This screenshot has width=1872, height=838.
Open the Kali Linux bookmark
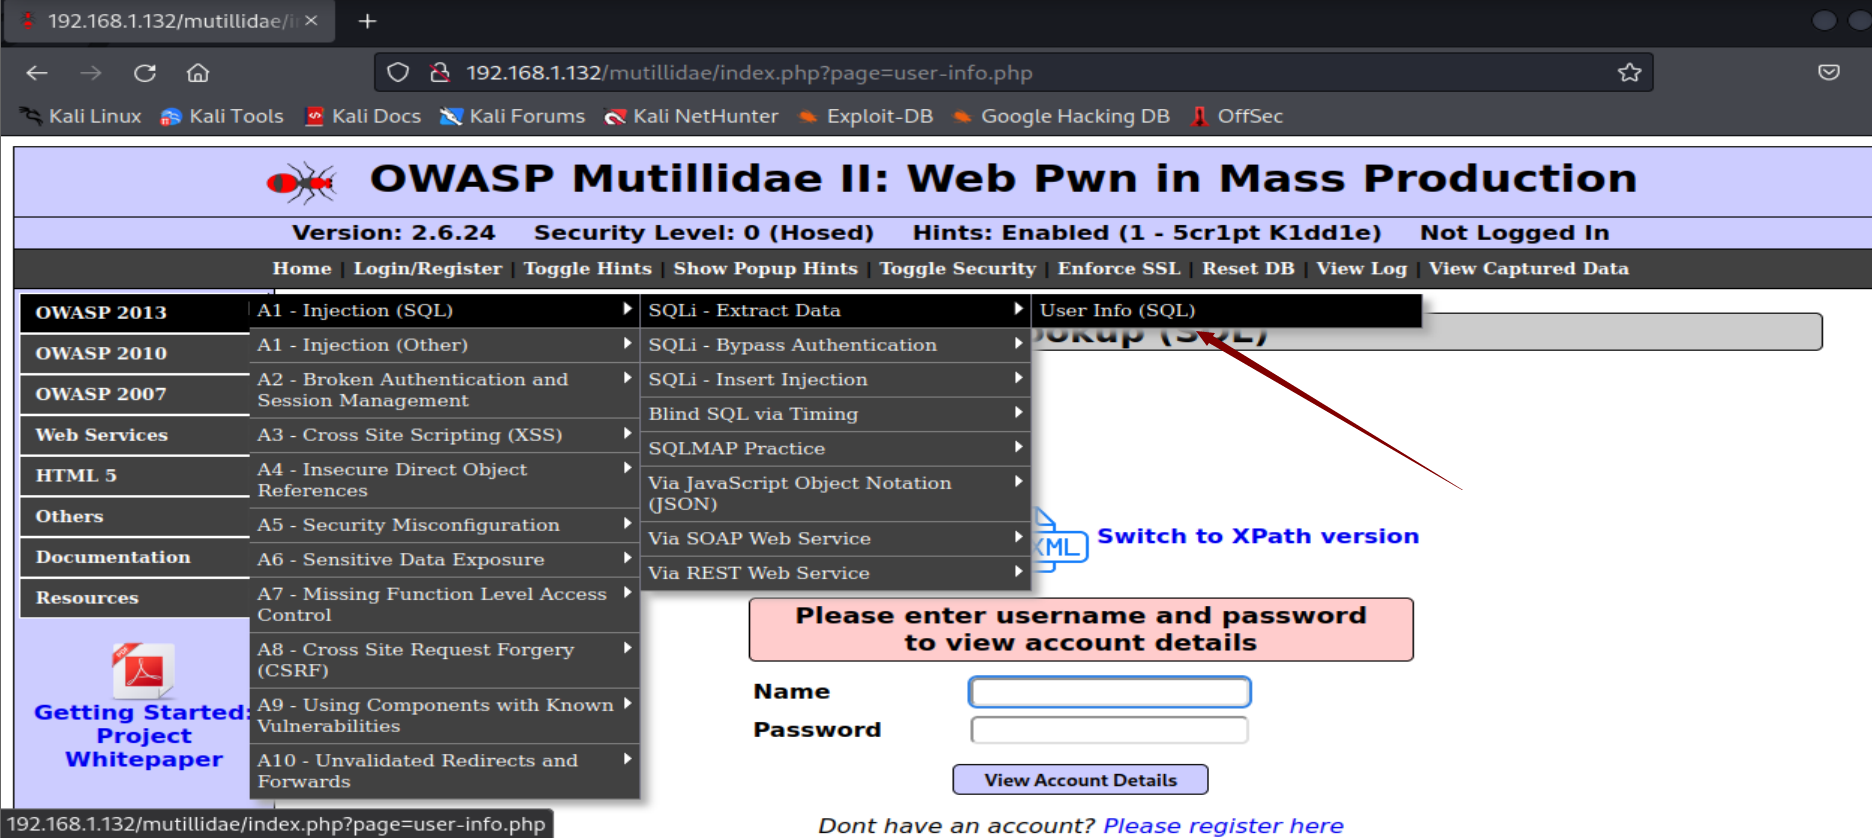(x=82, y=116)
